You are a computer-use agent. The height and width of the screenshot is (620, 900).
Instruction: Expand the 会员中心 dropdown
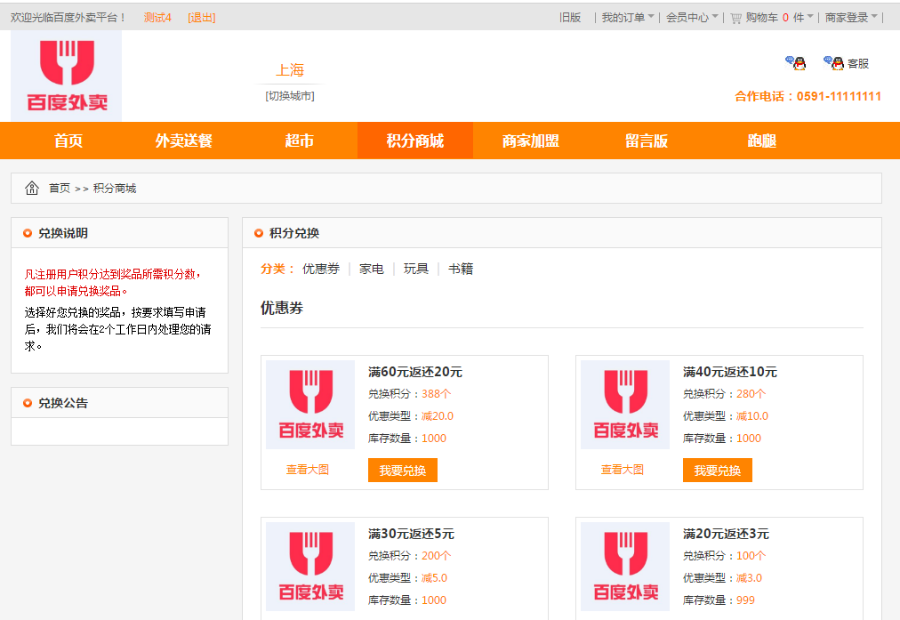tap(692, 17)
